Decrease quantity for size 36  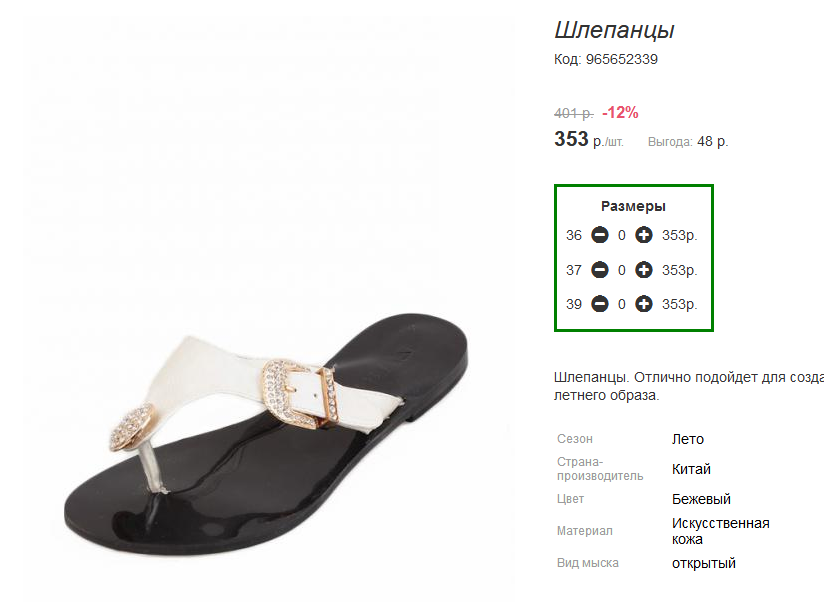pos(600,235)
